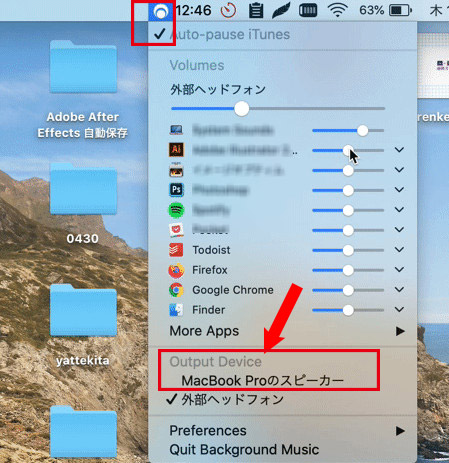Open the clipboard icon in menu bar
Image resolution: width=449 pixels, height=463 pixels.
pyautogui.click(x=256, y=10)
